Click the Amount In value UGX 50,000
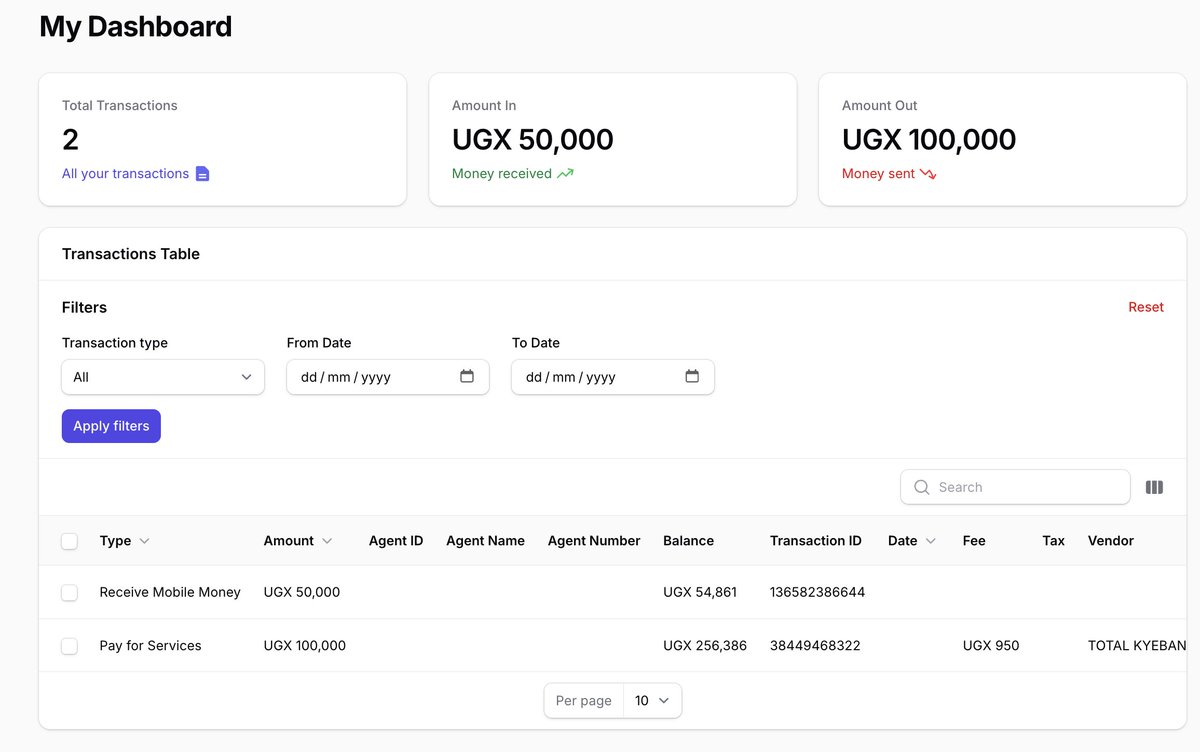 click(x=533, y=139)
